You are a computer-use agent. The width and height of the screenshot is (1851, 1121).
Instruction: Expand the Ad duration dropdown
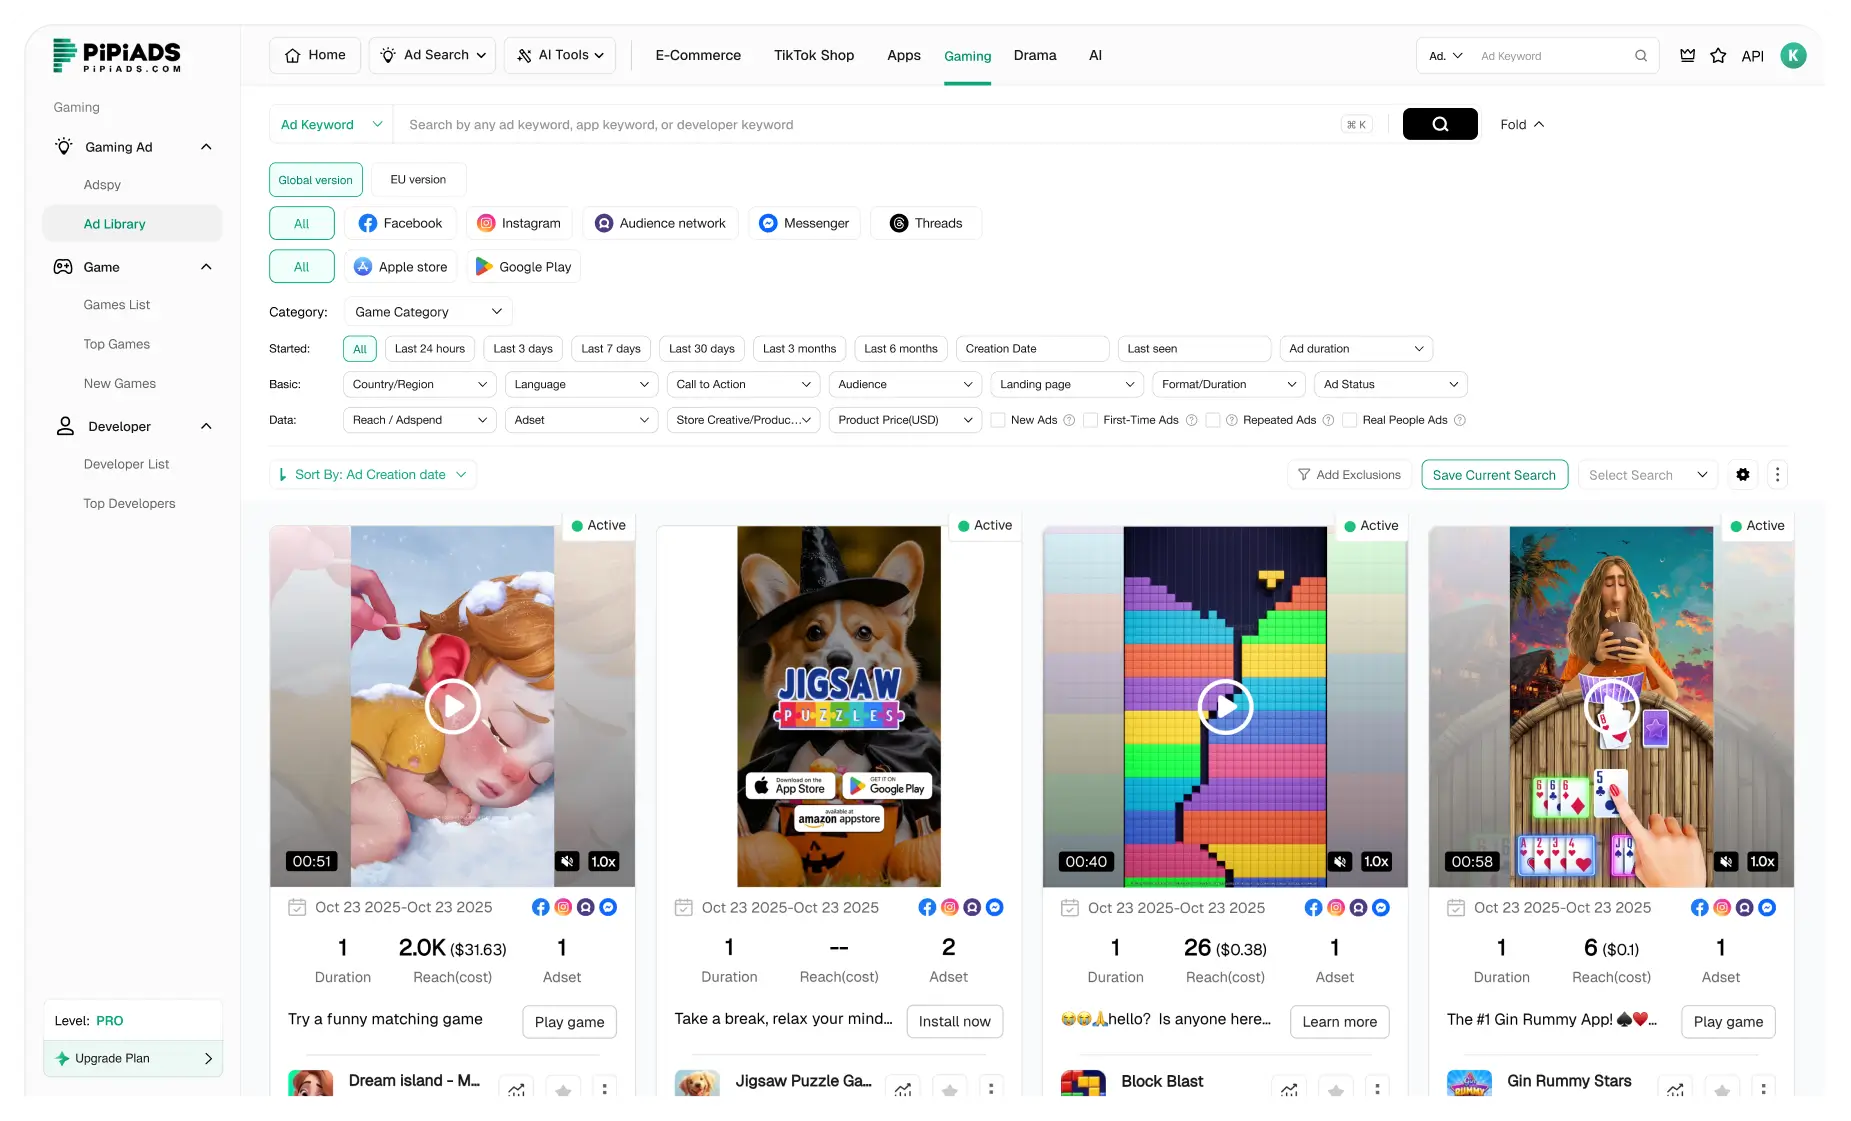pyautogui.click(x=1355, y=348)
